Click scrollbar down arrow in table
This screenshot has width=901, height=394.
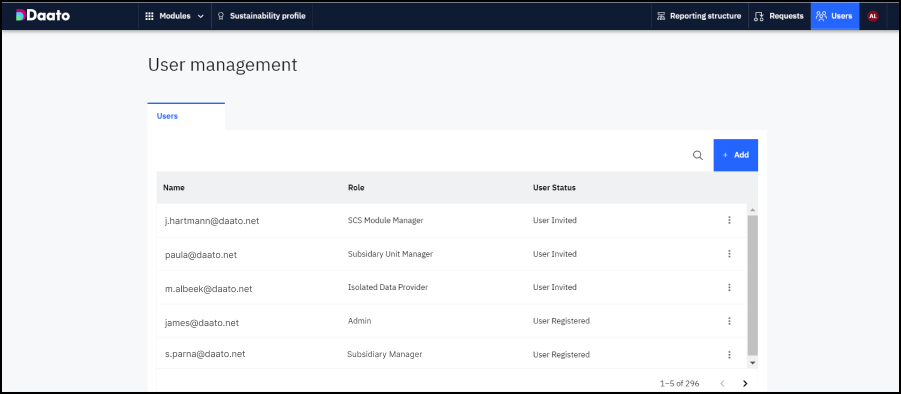(x=753, y=363)
